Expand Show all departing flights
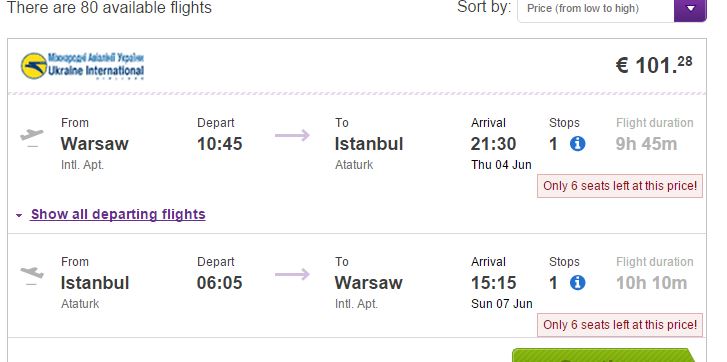The image size is (727, 362). (118, 214)
